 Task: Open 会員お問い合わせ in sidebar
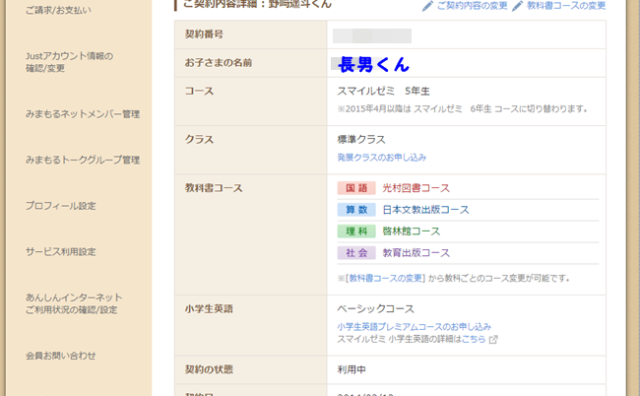point(61,356)
